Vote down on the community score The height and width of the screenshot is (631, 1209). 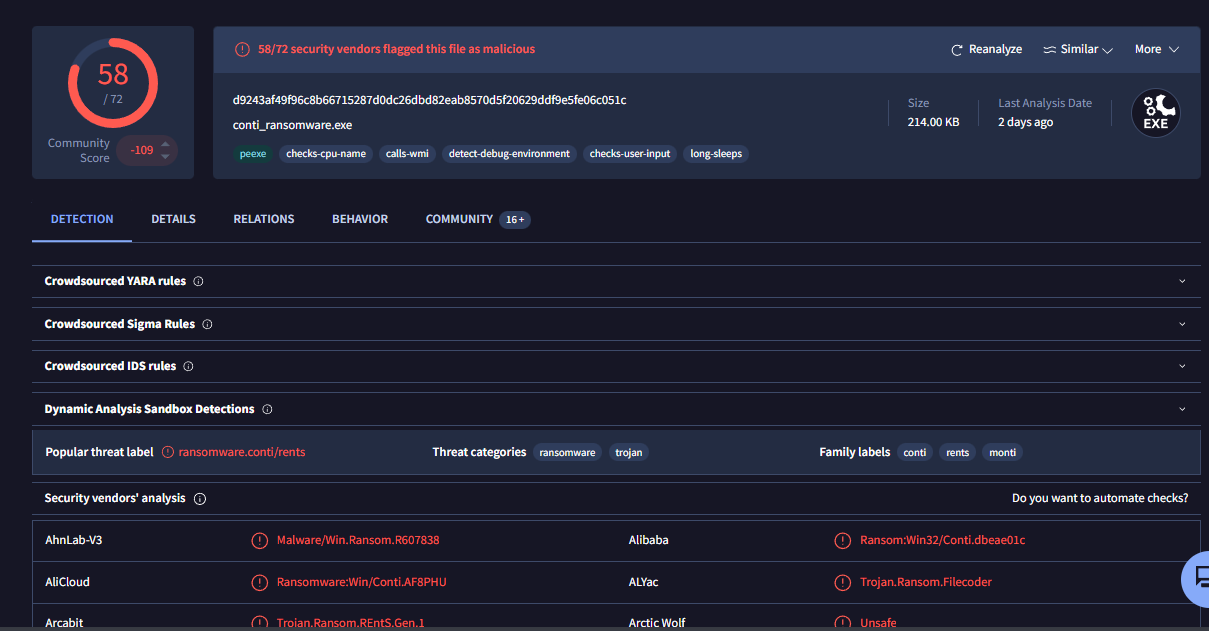tap(166, 157)
